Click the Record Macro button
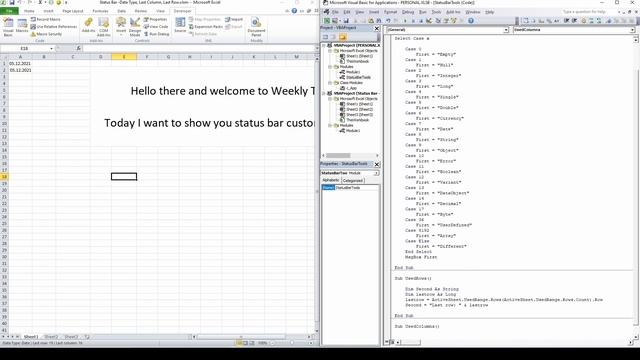 [x=45, y=19]
